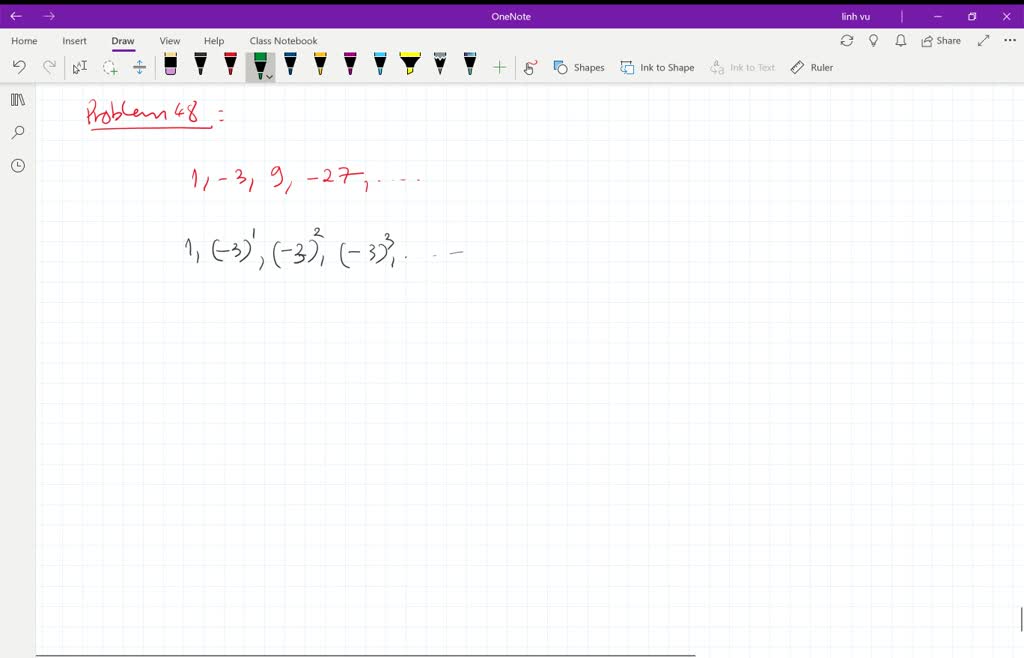Toggle Draw with Touch mode
Viewport: 1024px width, 658px height.
click(530, 67)
